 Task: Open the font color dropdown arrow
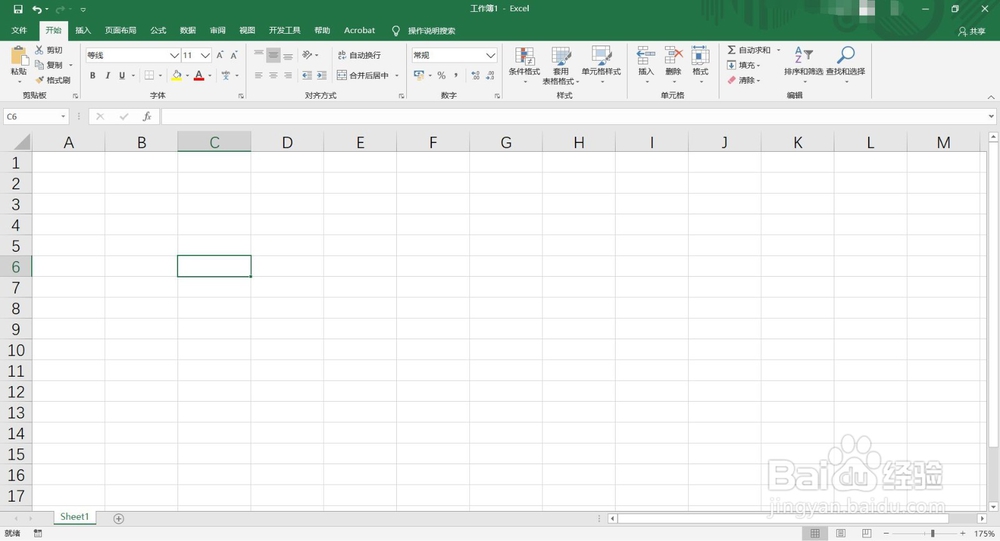(x=210, y=76)
